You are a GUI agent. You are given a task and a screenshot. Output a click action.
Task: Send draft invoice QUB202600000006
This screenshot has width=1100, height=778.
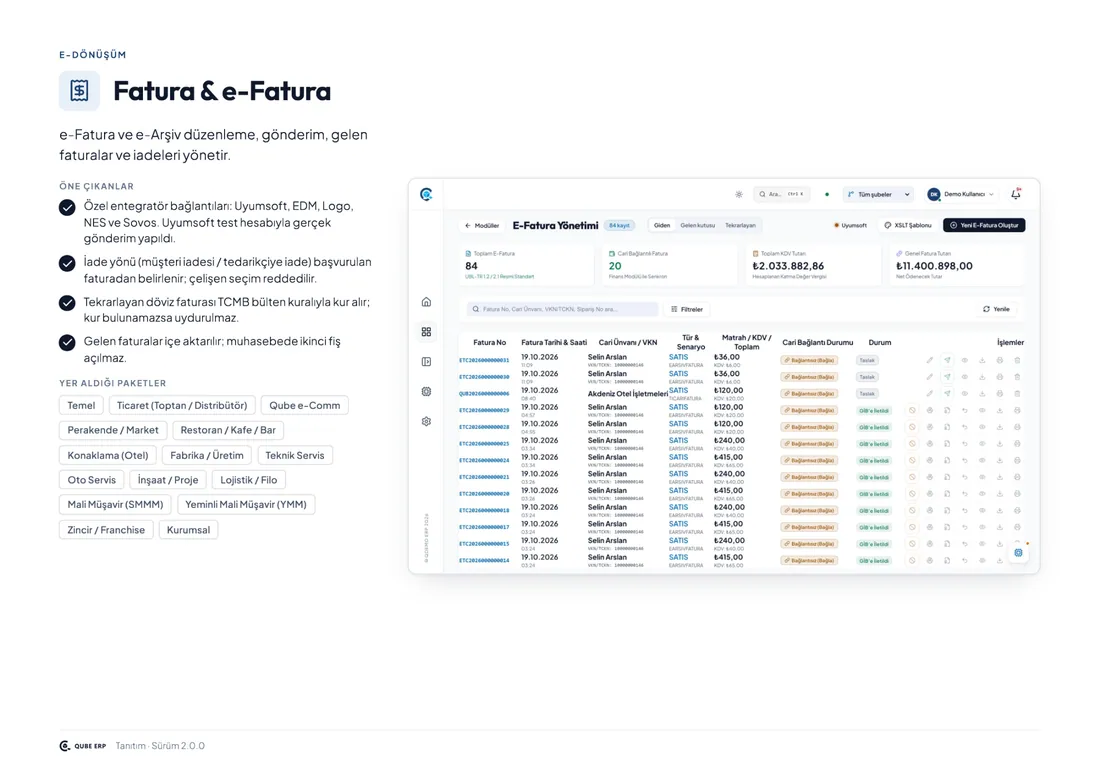point(947,394)
